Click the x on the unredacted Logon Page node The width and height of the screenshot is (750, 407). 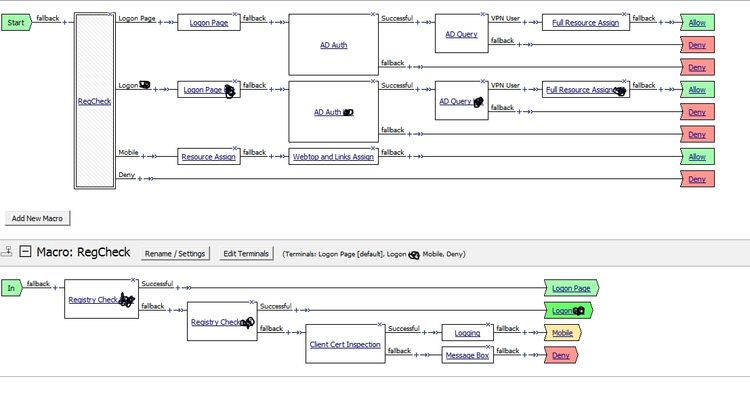tap(235, 14)
